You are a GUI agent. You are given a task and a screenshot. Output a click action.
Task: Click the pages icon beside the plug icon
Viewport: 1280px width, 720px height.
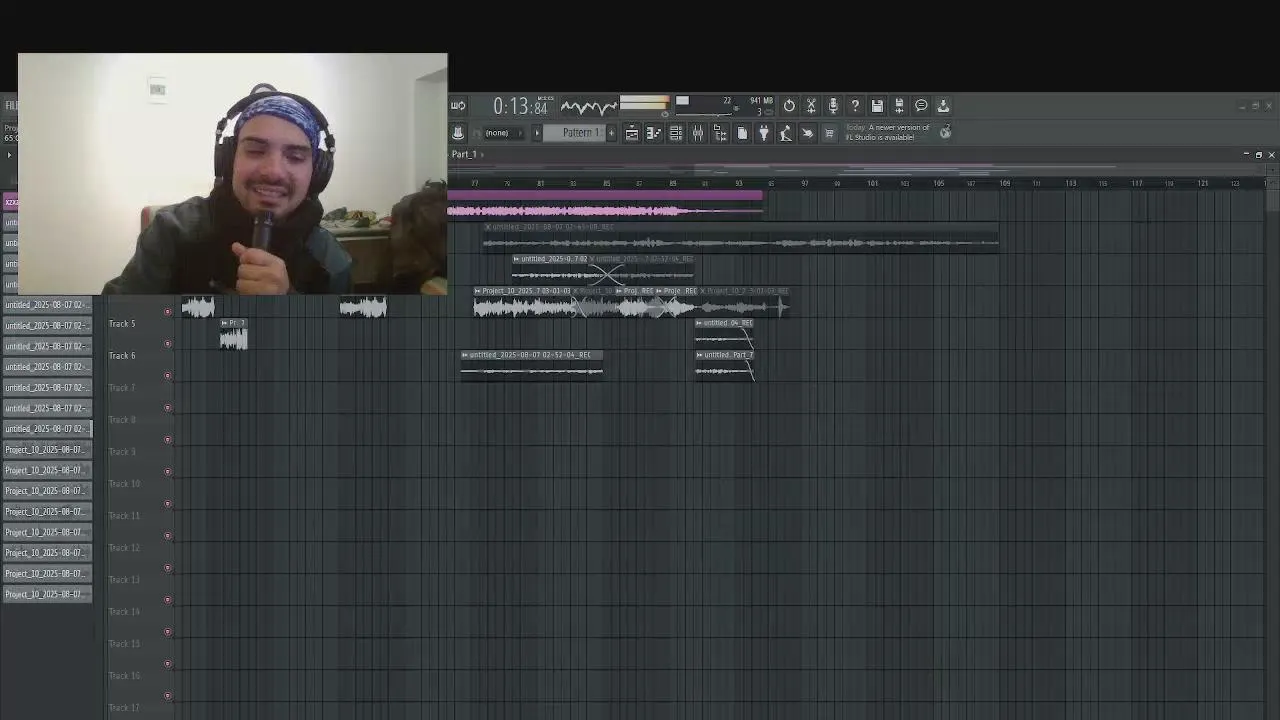742,133
